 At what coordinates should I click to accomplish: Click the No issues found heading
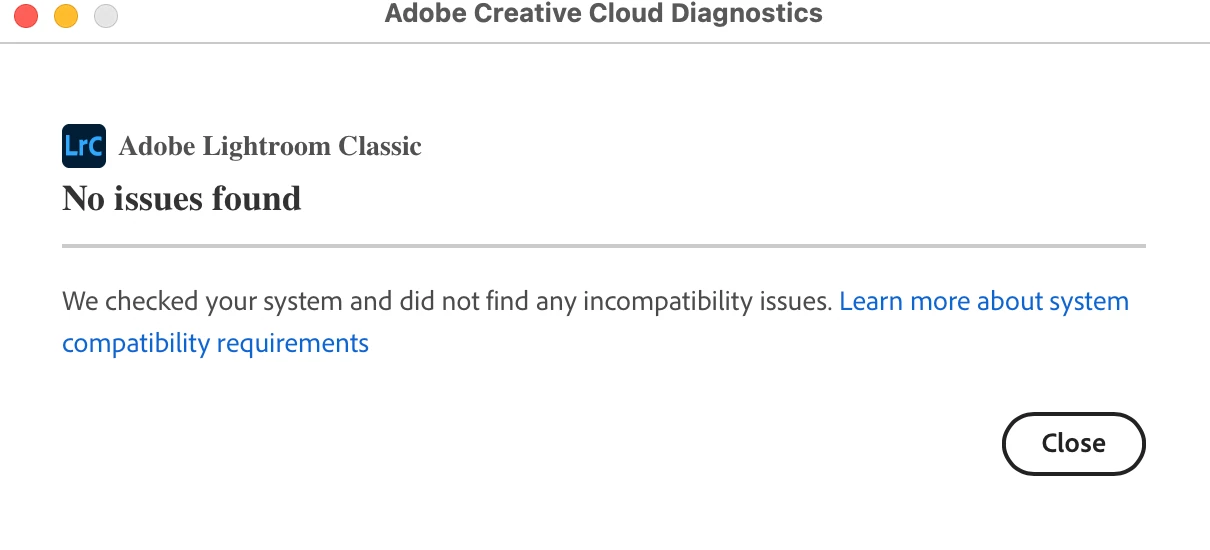pos(181,198)
